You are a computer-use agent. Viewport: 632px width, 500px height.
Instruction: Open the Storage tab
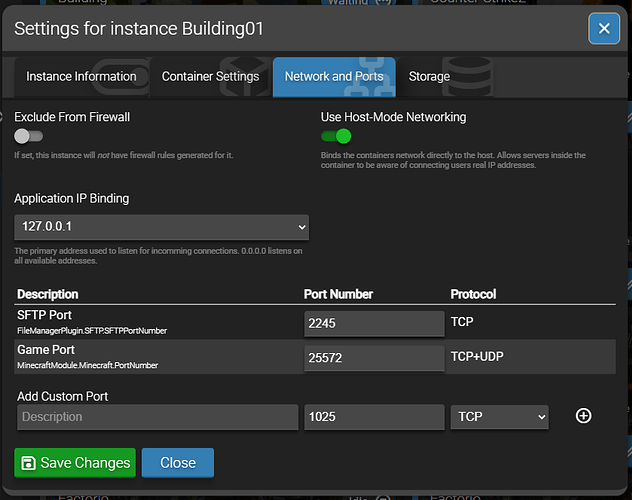445,77
